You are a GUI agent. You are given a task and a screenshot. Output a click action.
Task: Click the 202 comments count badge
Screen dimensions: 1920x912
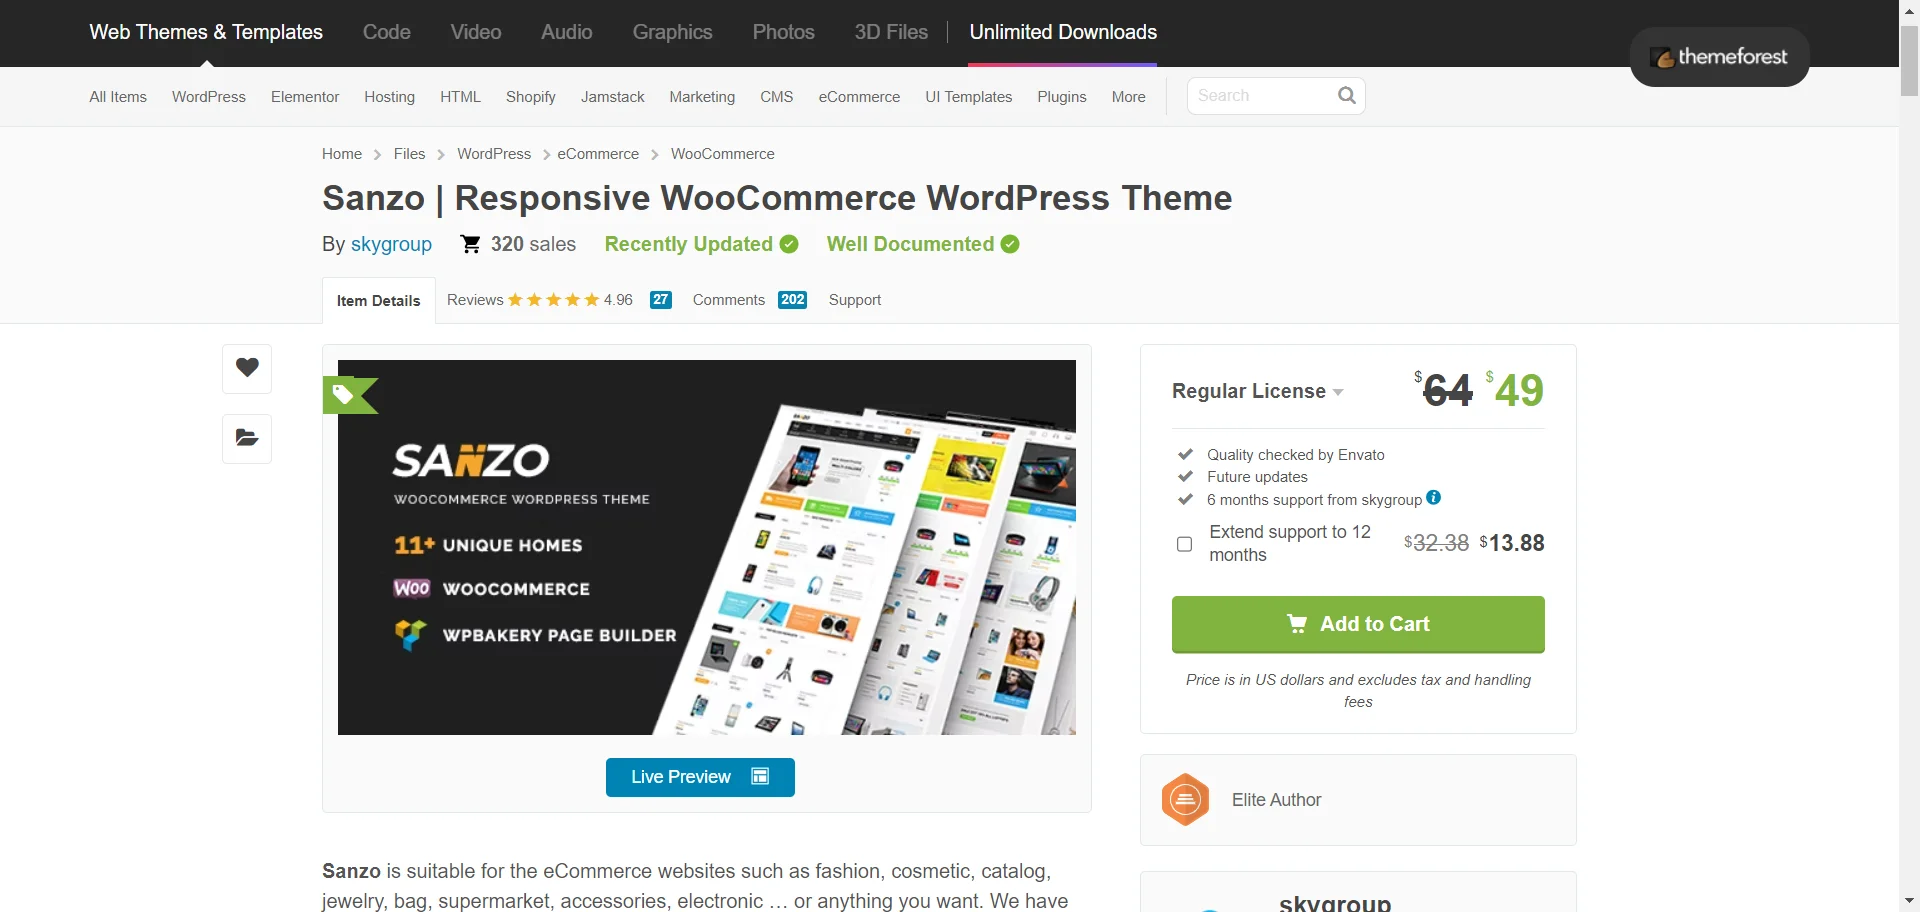[793, 300]
